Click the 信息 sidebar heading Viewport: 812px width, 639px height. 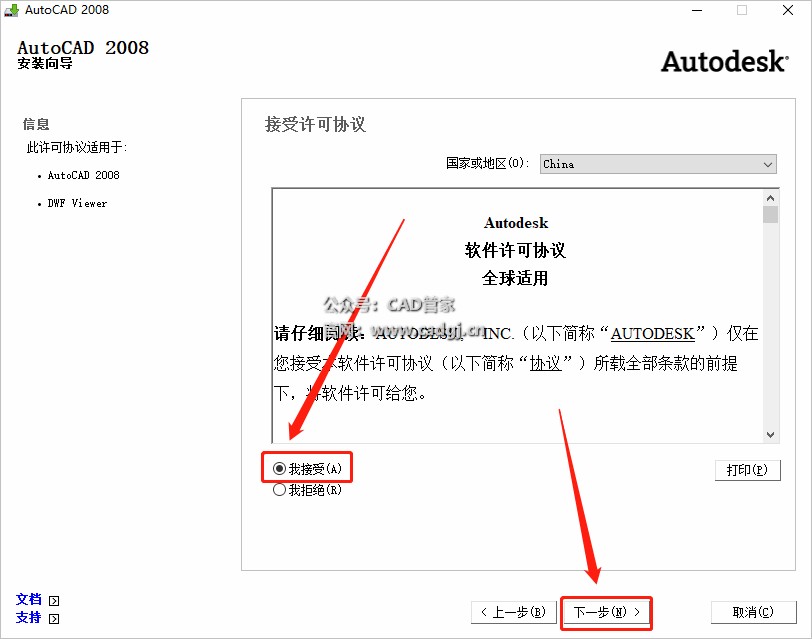[36, 124]
